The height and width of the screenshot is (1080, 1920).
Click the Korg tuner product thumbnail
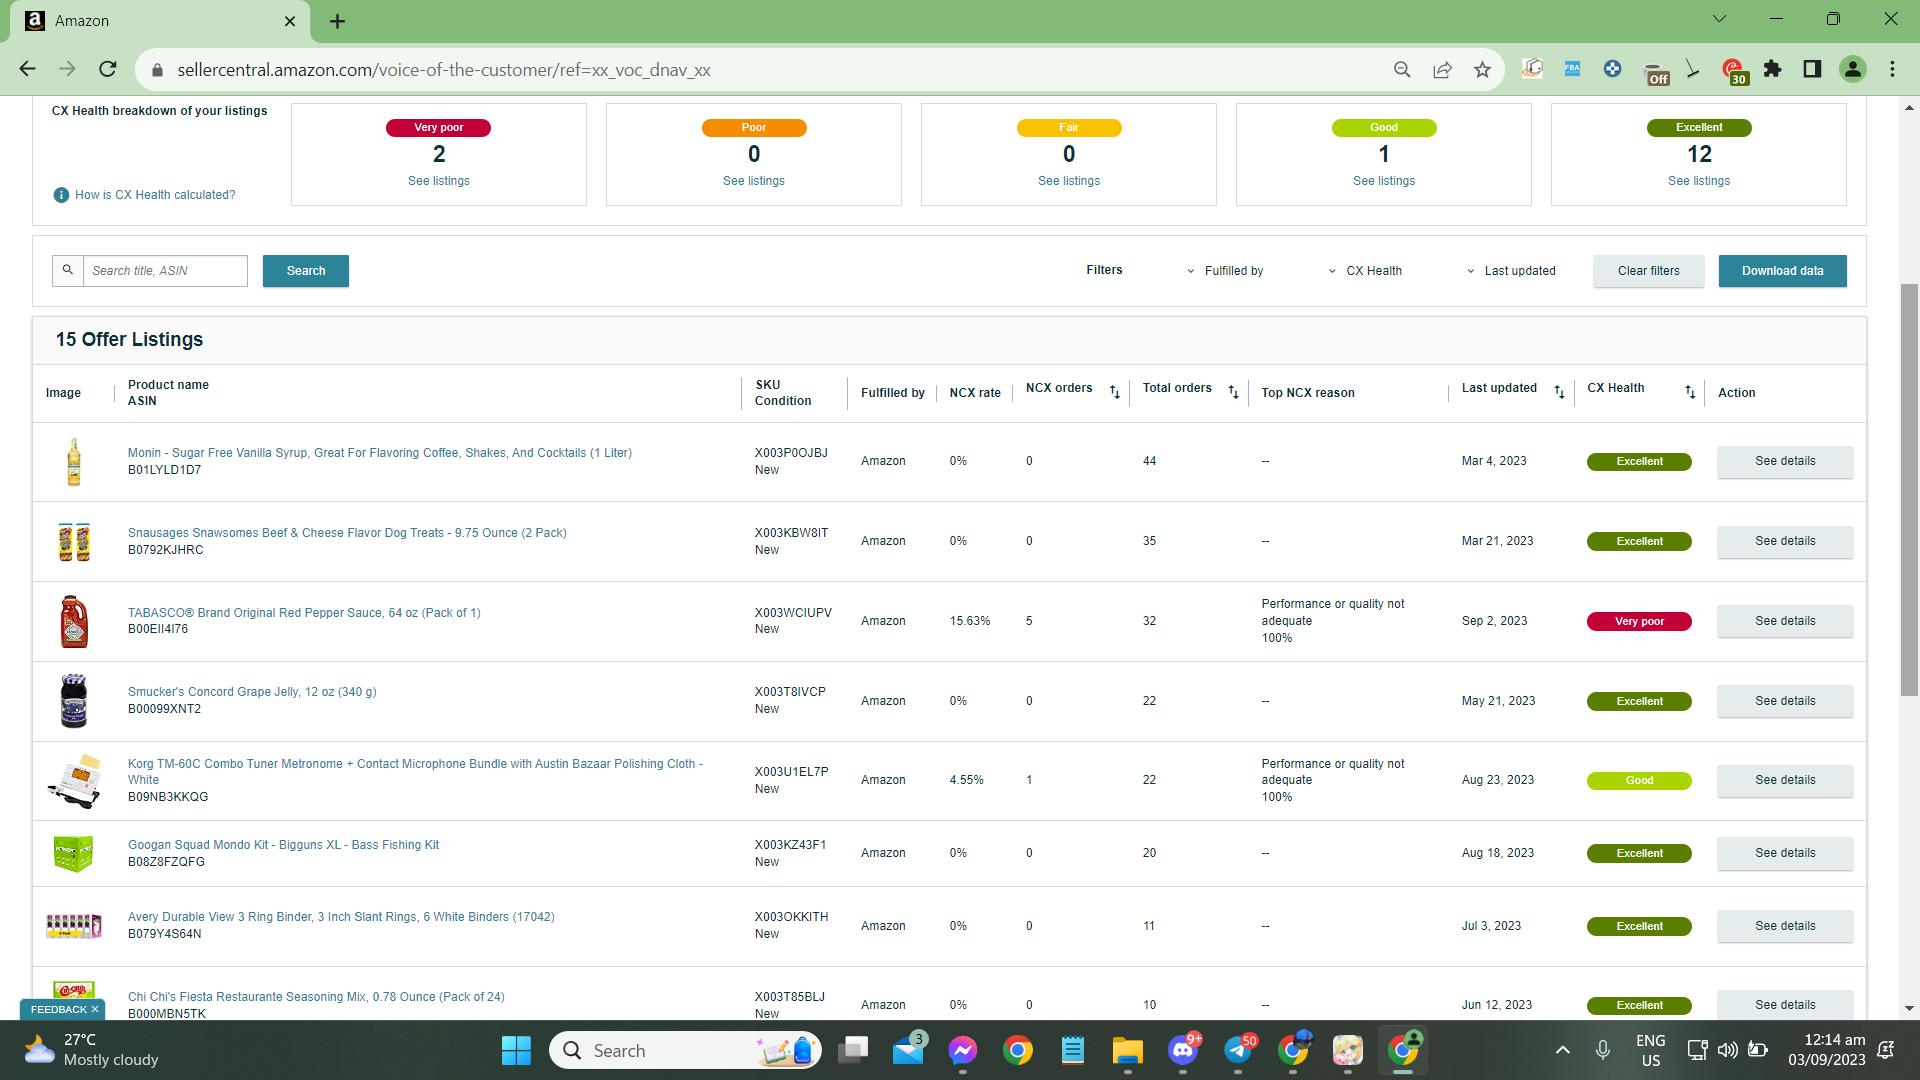(x=74, y=781)
